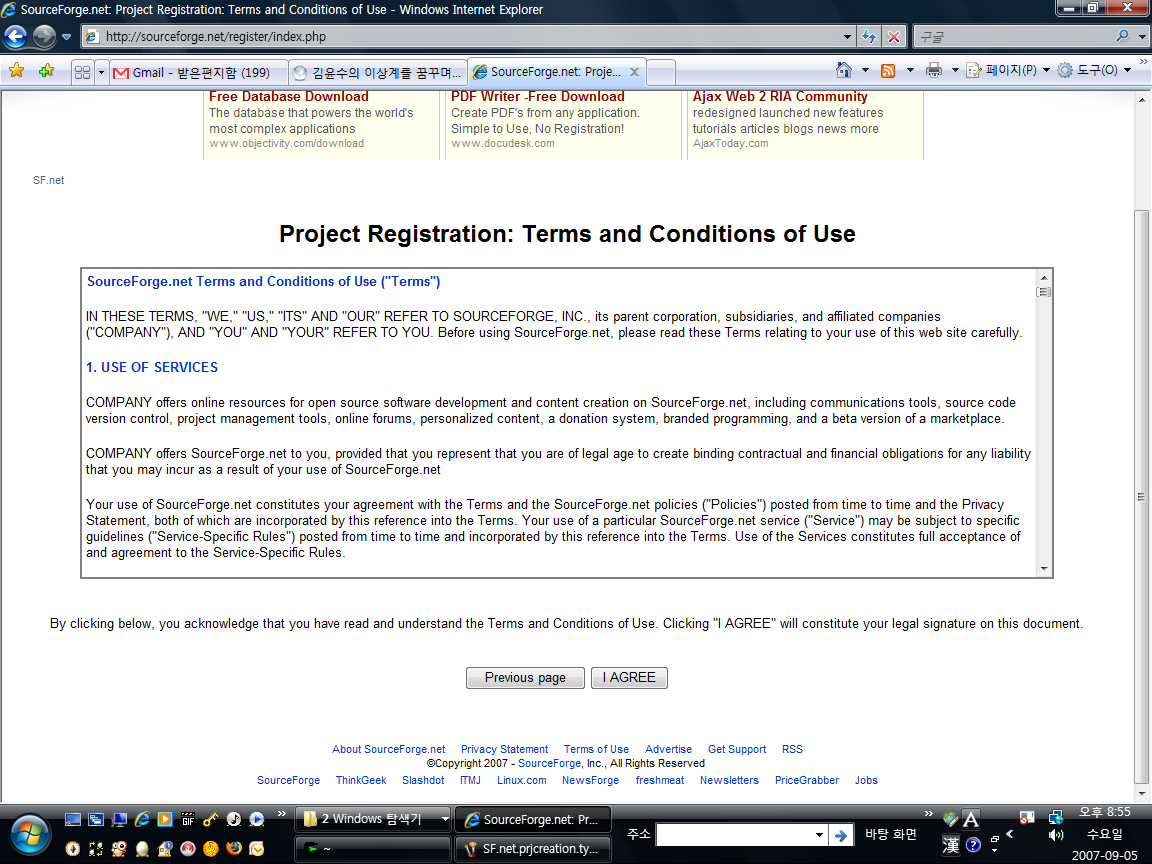Screen dimensions: 1152x864
Task: Open the feeds dropdown arrow
Action: (910, 70)
